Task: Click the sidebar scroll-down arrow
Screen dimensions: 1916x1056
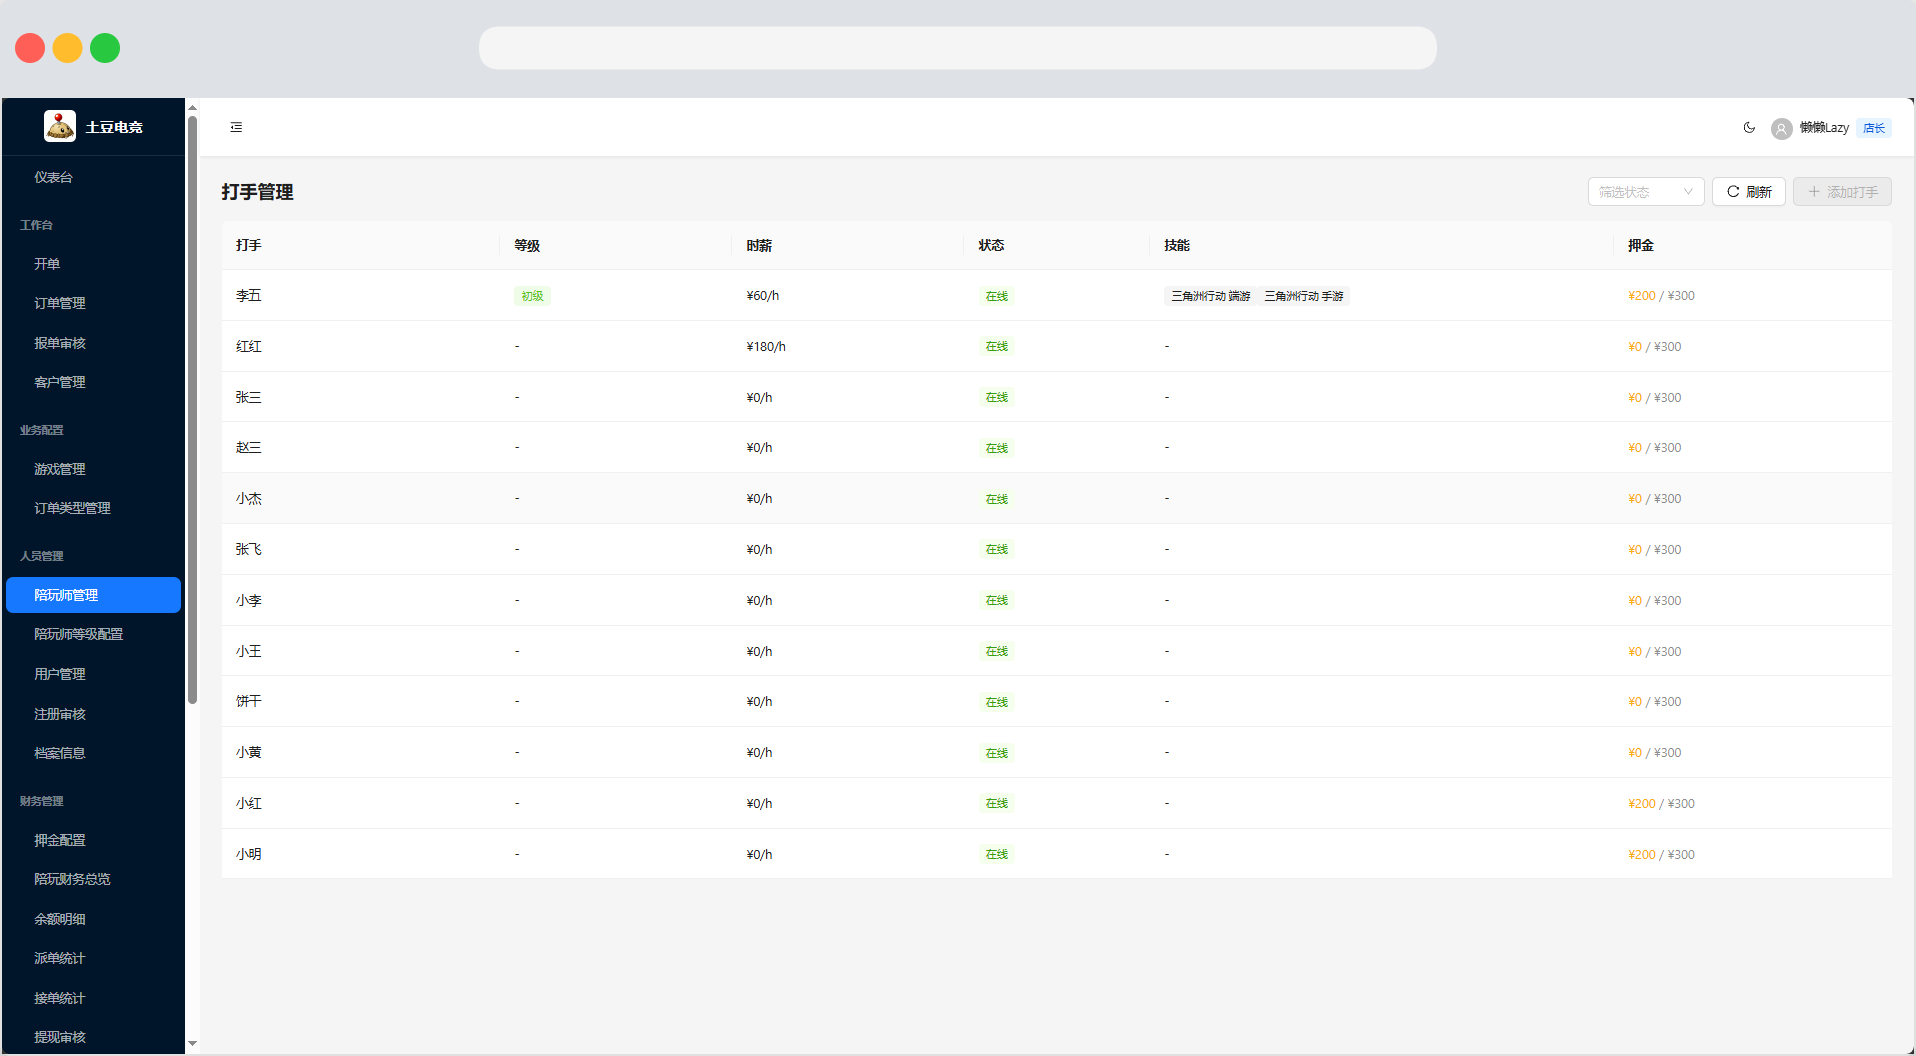Action: click(192, 1044)
